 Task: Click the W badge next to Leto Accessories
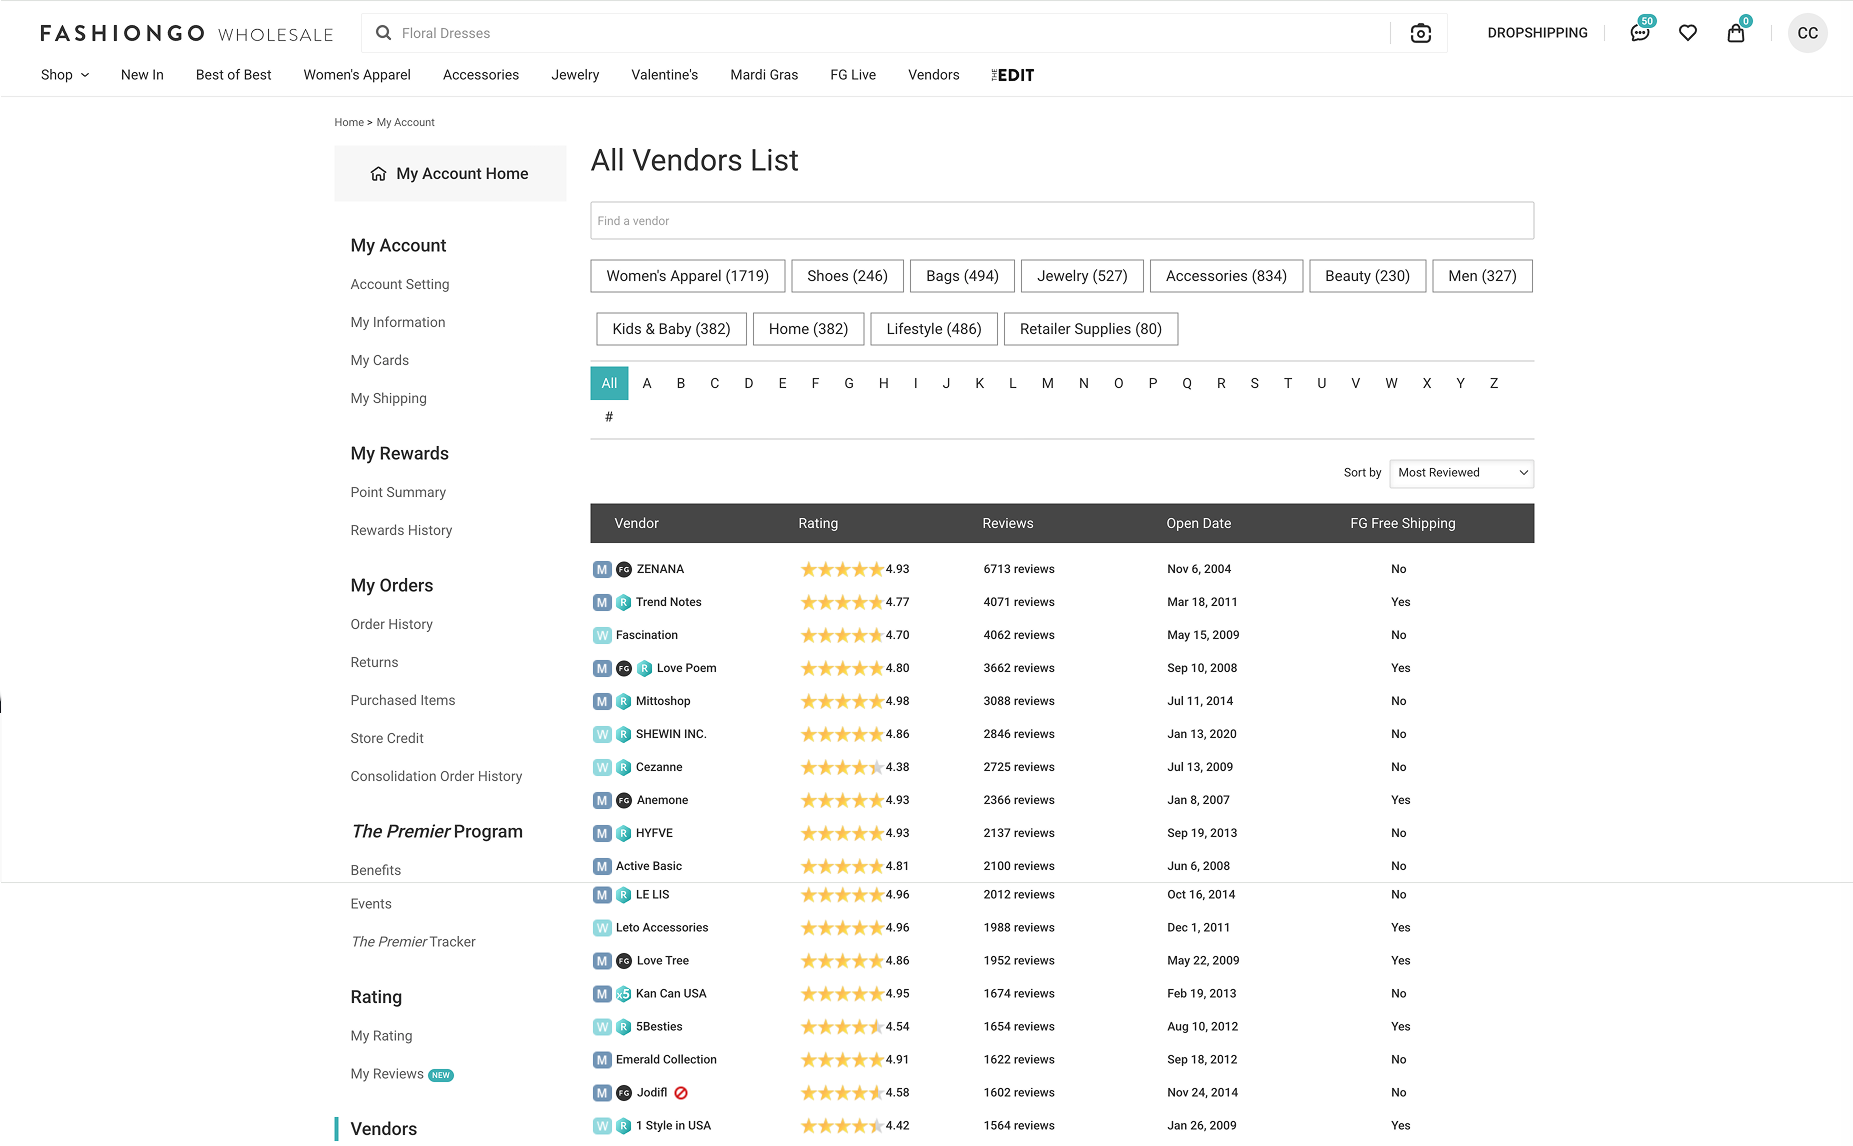tap(602, 928)
